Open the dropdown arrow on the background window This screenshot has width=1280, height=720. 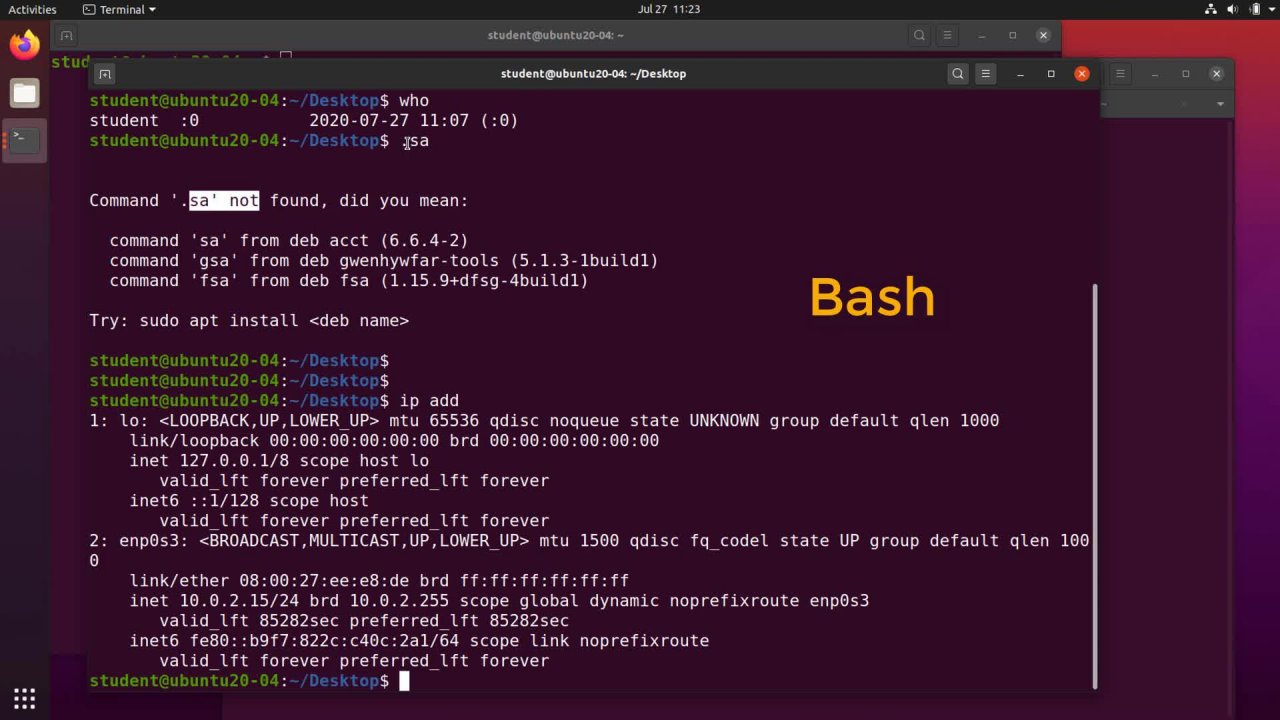point(1219,104)
